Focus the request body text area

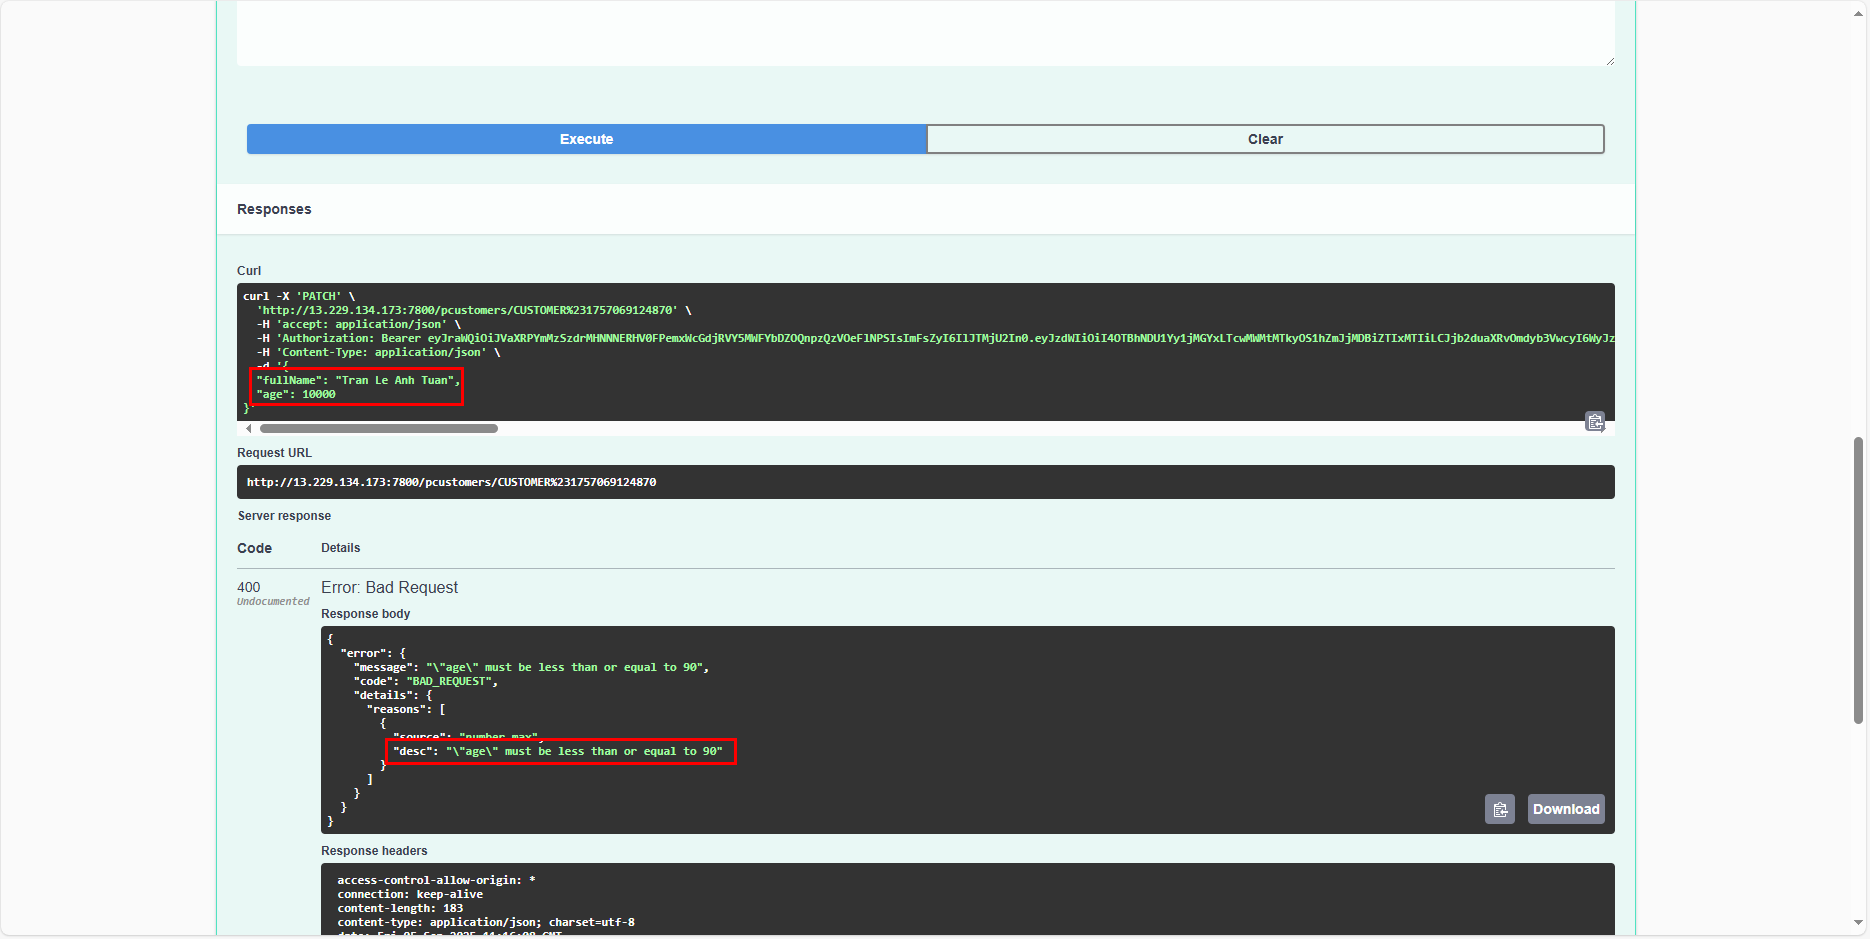(925, 32)
